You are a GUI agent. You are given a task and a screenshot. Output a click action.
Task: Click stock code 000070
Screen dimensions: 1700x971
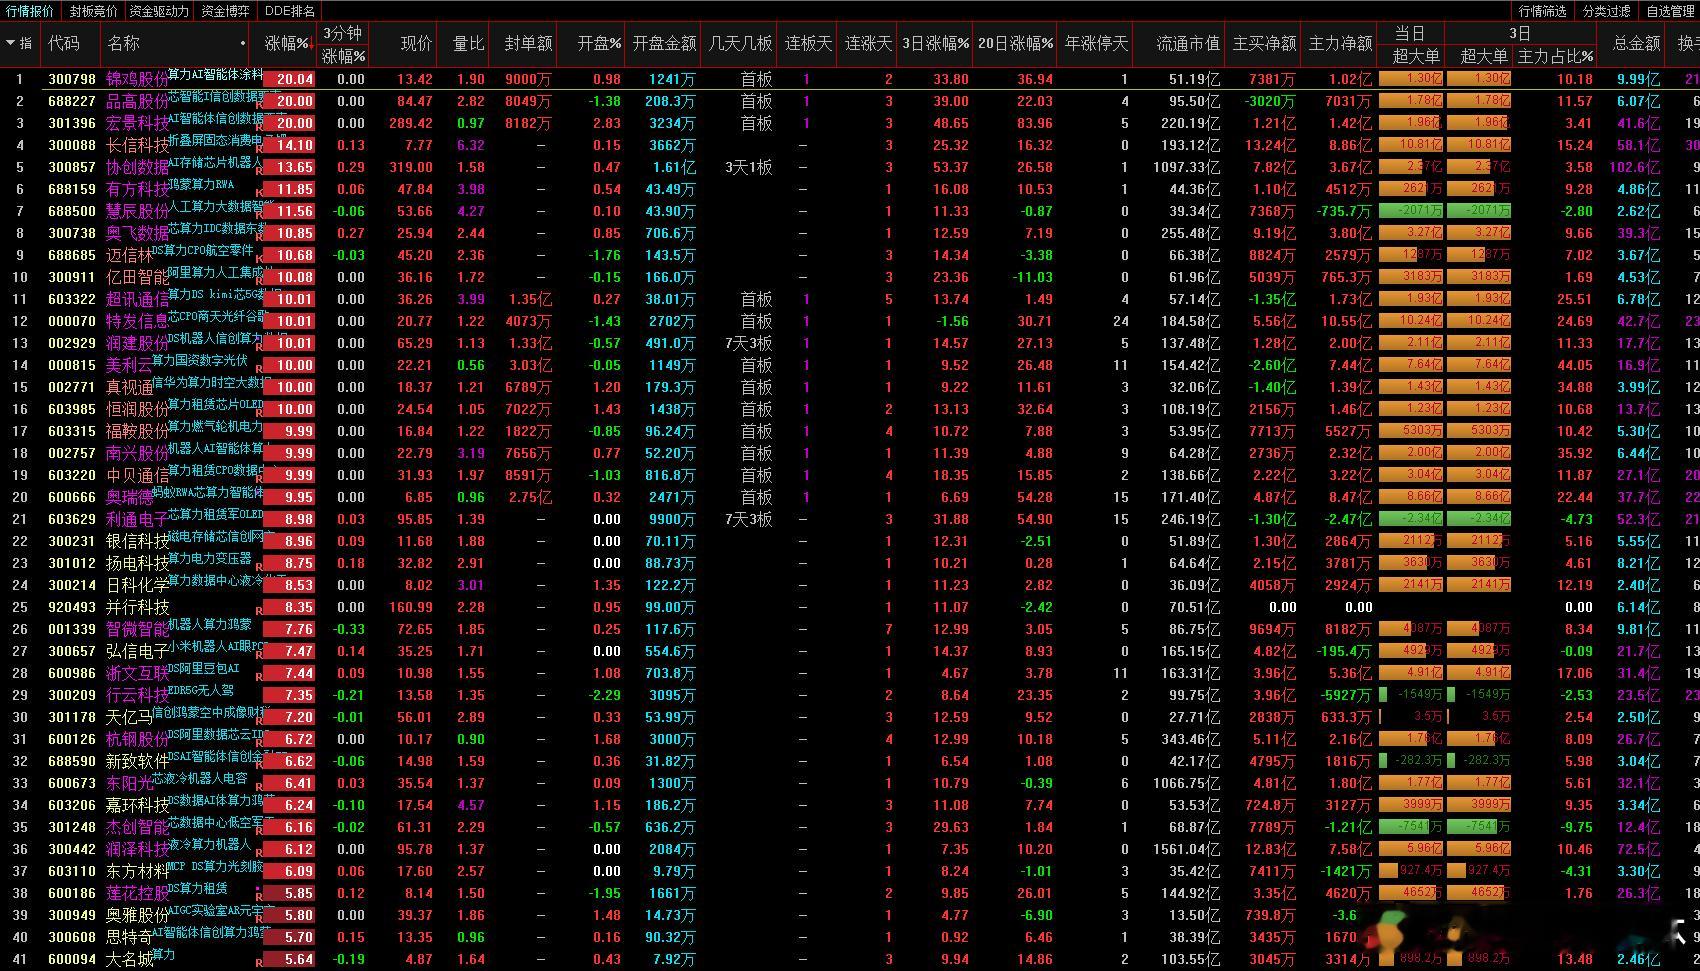[72, 321]
